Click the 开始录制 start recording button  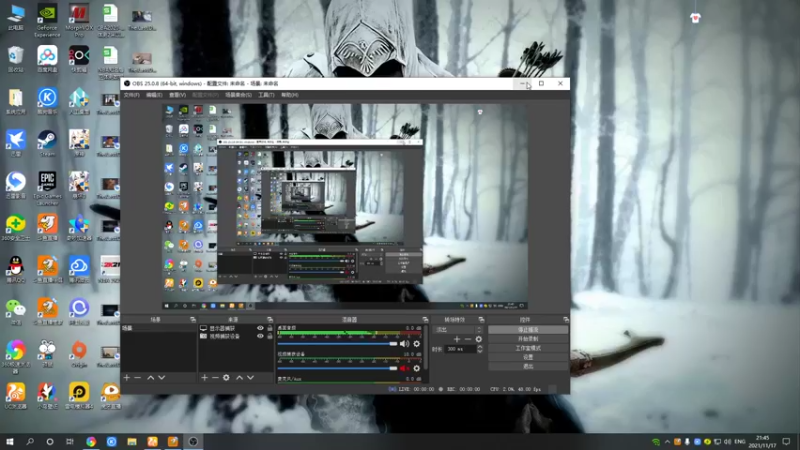pos(528,339)
